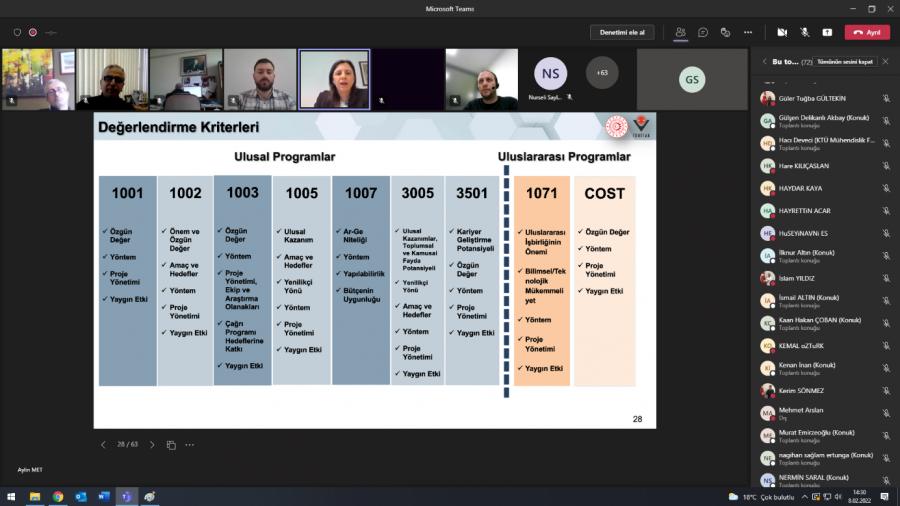Click the shield security icon
Viewport: 900px width, 506px height.
point(17,32)
